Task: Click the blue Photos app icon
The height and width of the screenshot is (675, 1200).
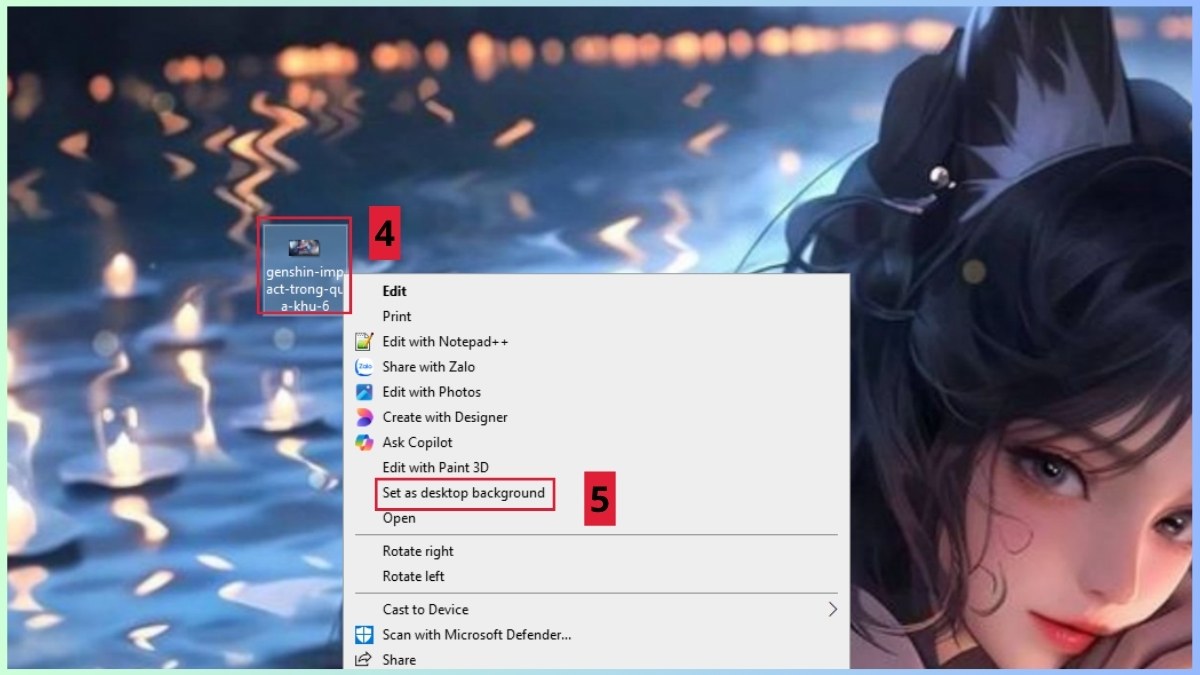Action: click(364, 392)
